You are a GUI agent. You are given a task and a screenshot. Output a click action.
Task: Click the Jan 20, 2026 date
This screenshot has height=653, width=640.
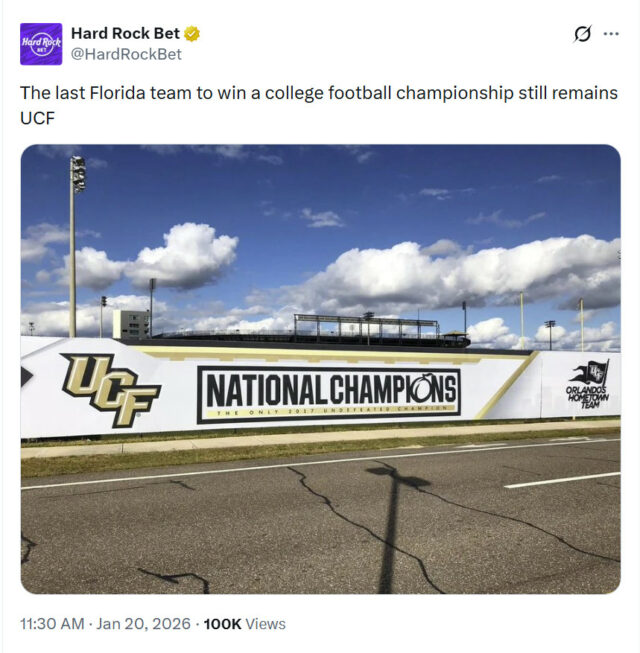(x=143, y=623)
